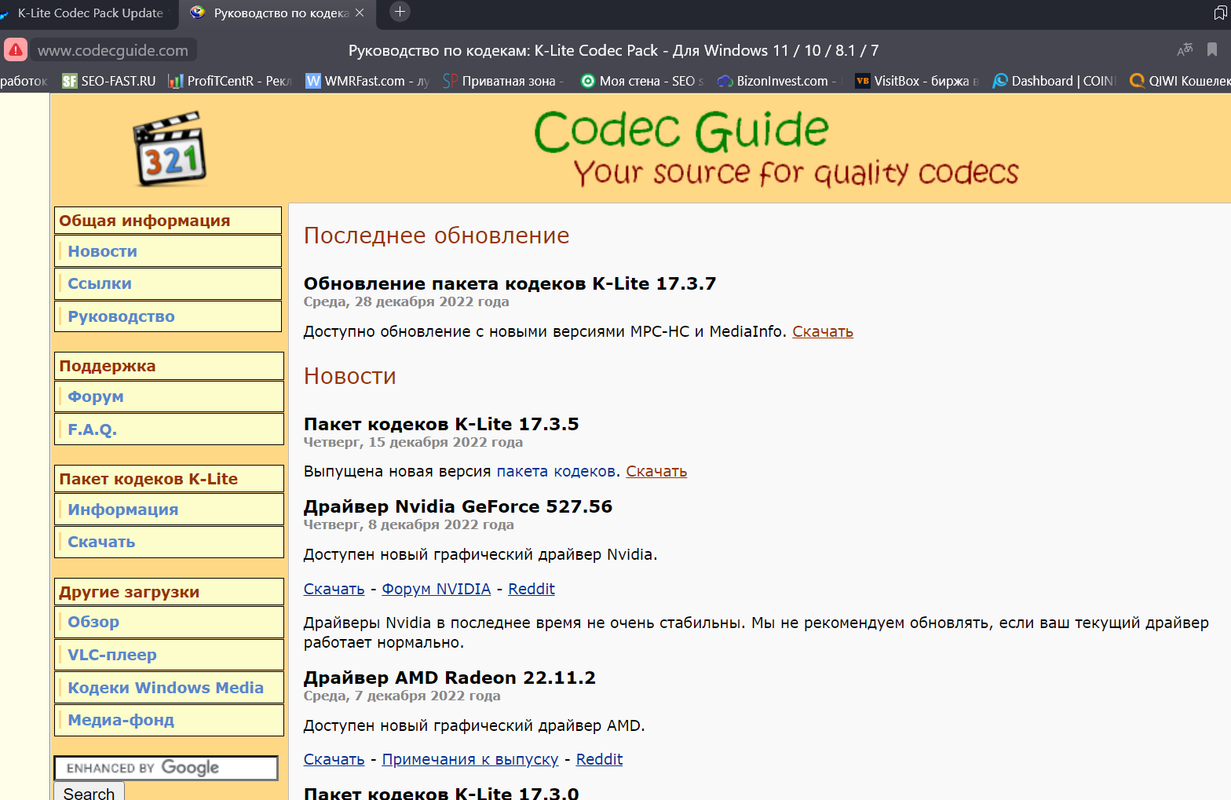
Task: Click the page translate icon
Action: pos(1185,50)
